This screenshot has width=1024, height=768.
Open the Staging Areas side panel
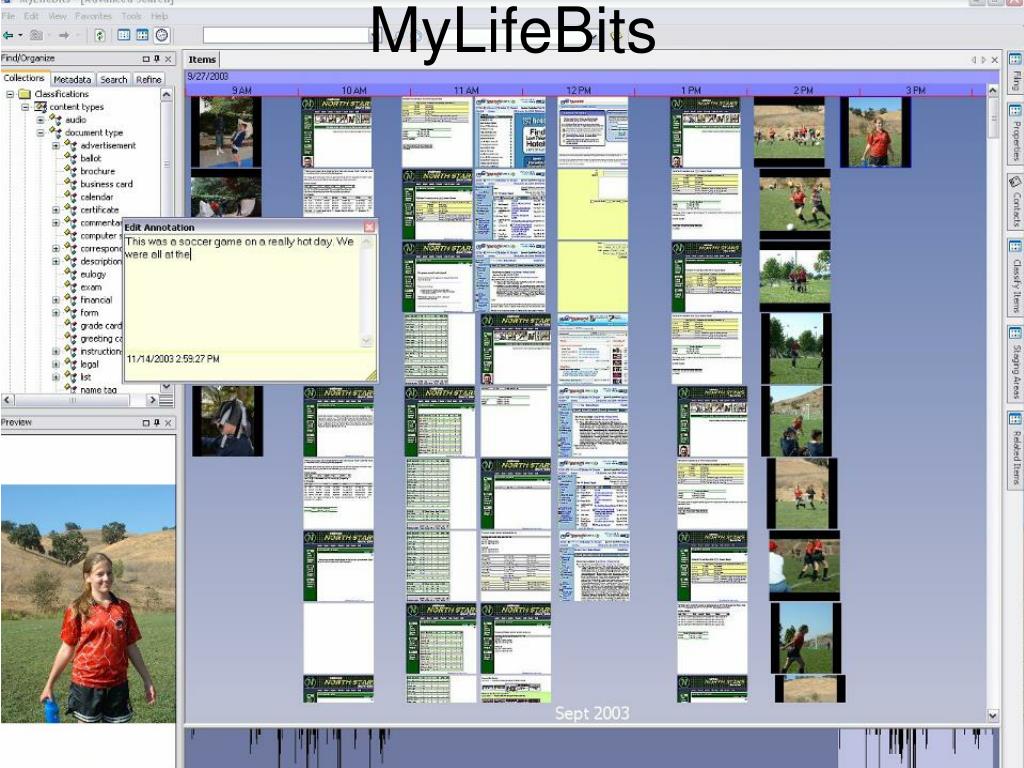[x=1016, y=363]
